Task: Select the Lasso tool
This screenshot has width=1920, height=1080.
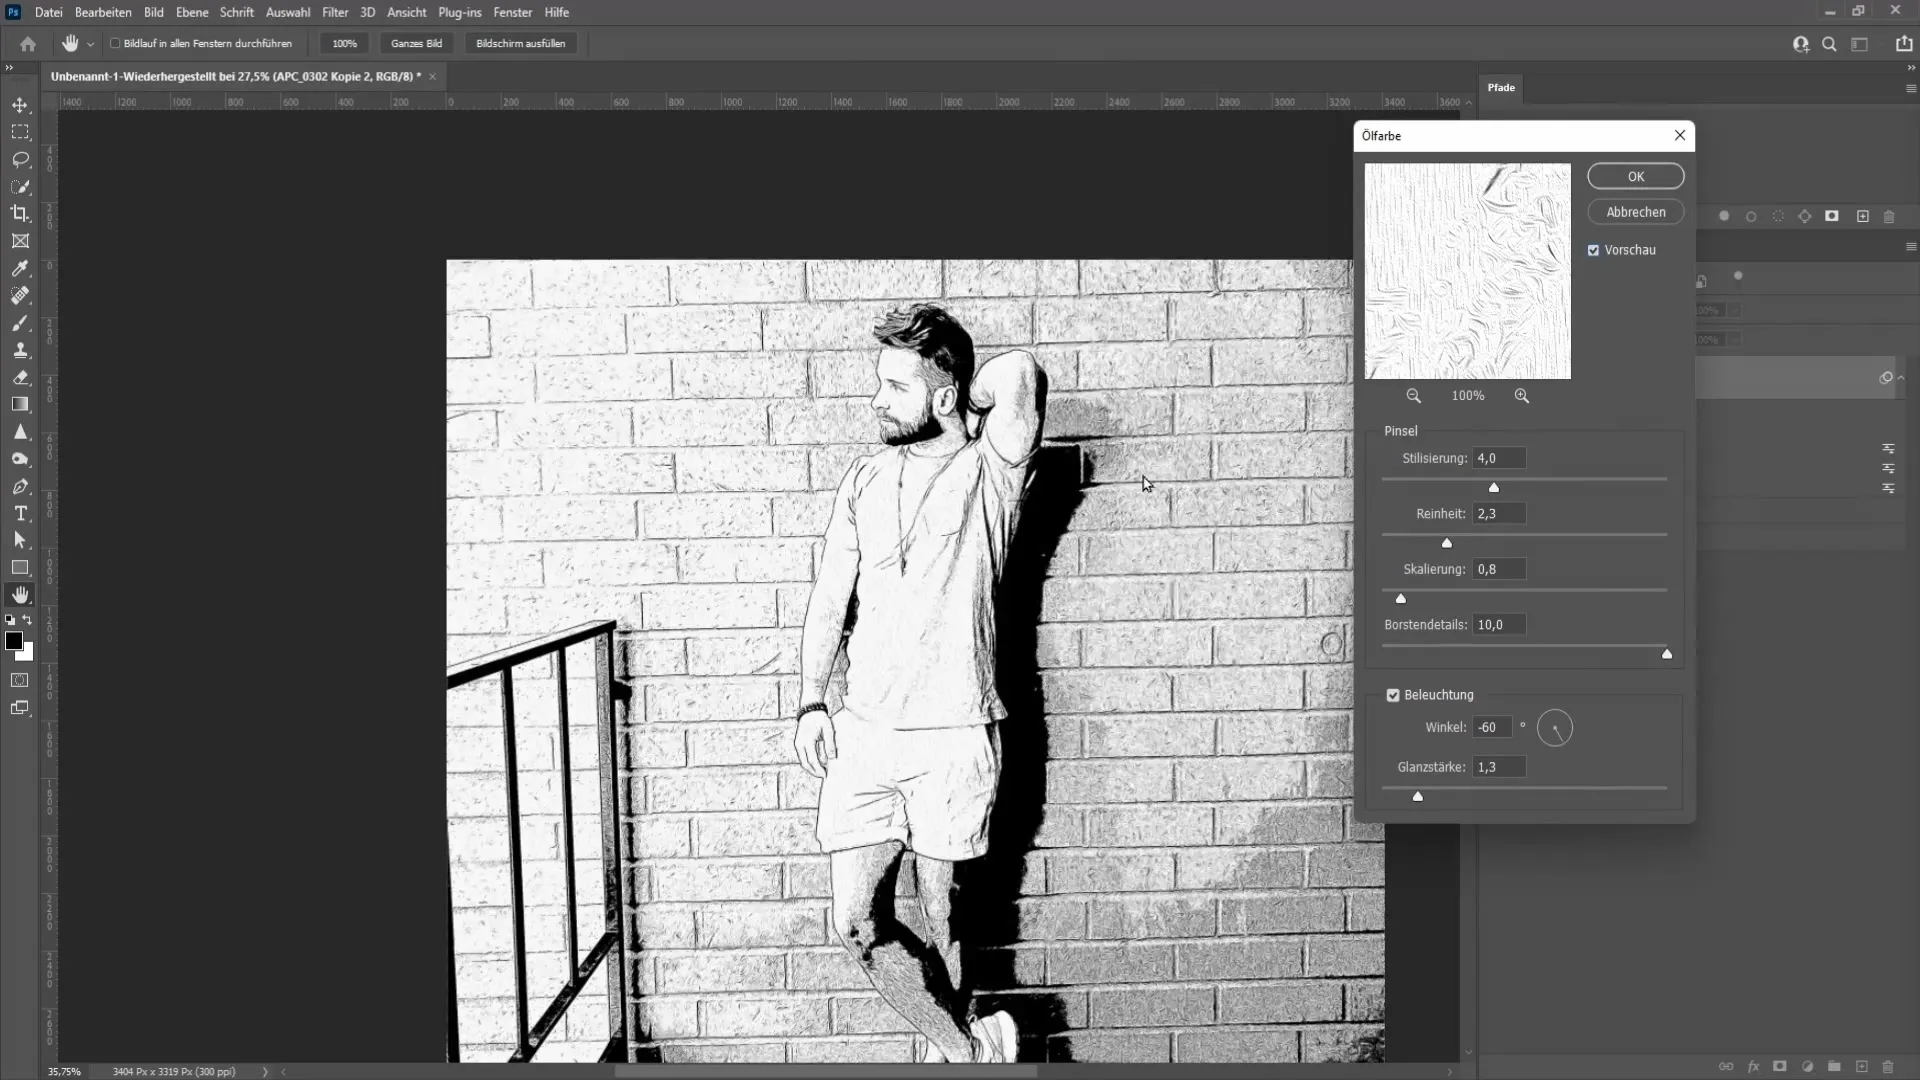Action: pyautogui.click(x=20, y=159)
